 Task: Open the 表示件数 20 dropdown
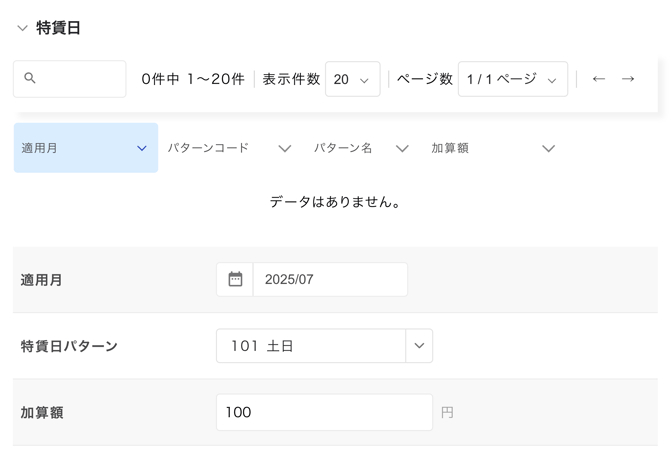tap(353, 79)
